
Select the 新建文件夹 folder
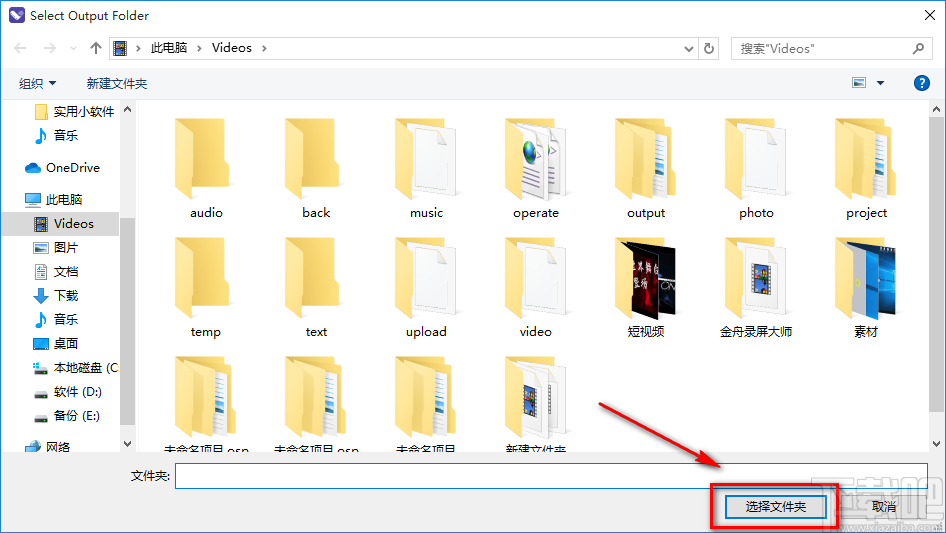point(536,403)
